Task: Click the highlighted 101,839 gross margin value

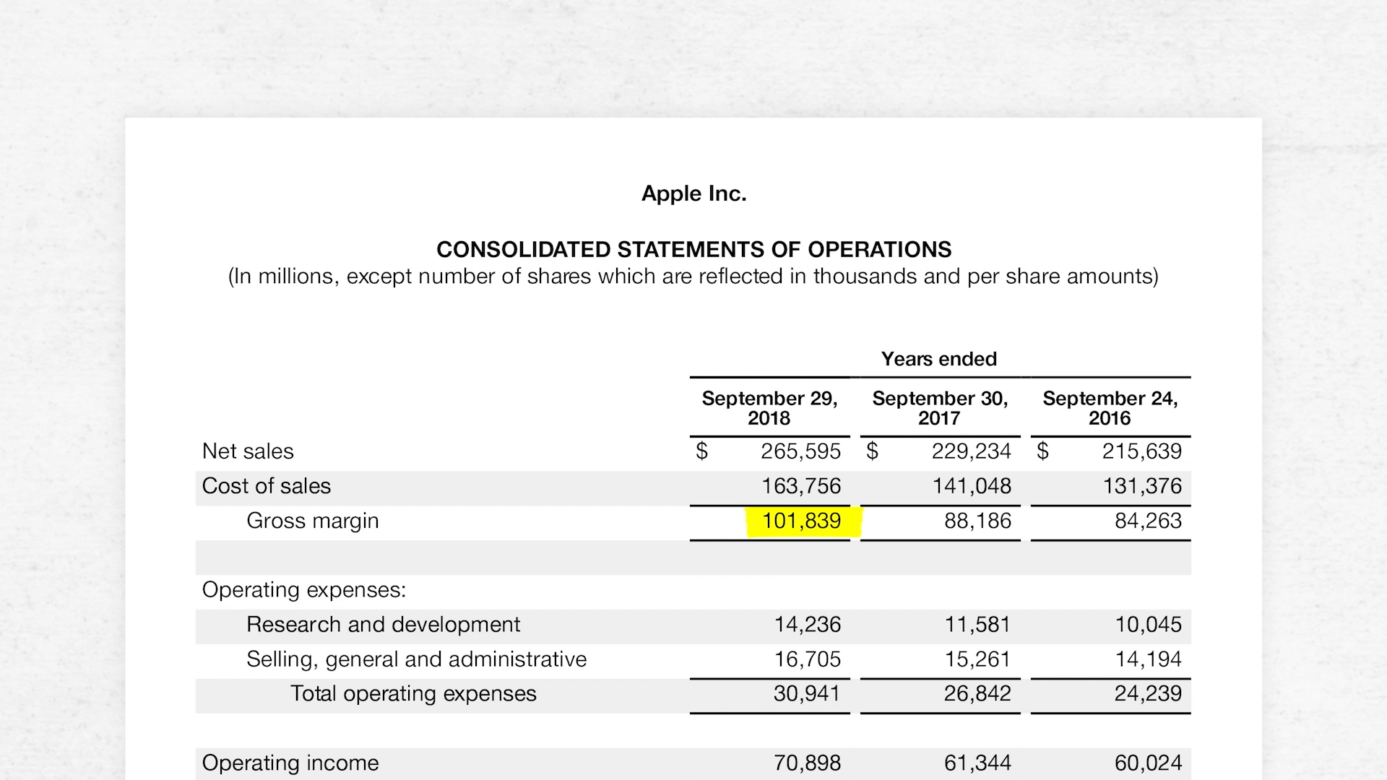Action: (x=802, y=521)
